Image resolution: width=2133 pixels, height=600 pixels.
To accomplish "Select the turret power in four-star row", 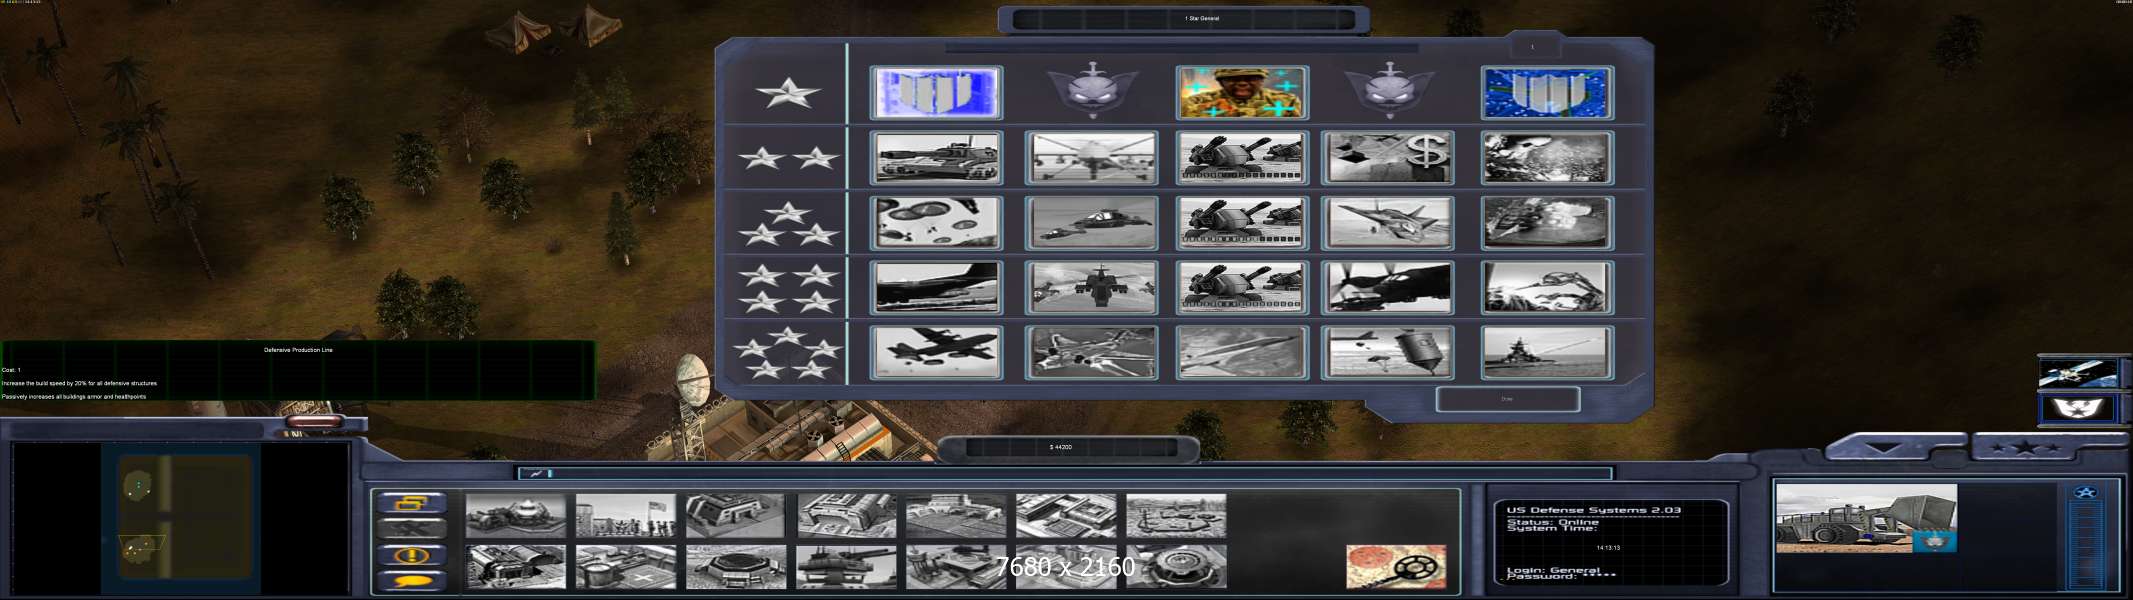I will click(x=1242, y=287).
